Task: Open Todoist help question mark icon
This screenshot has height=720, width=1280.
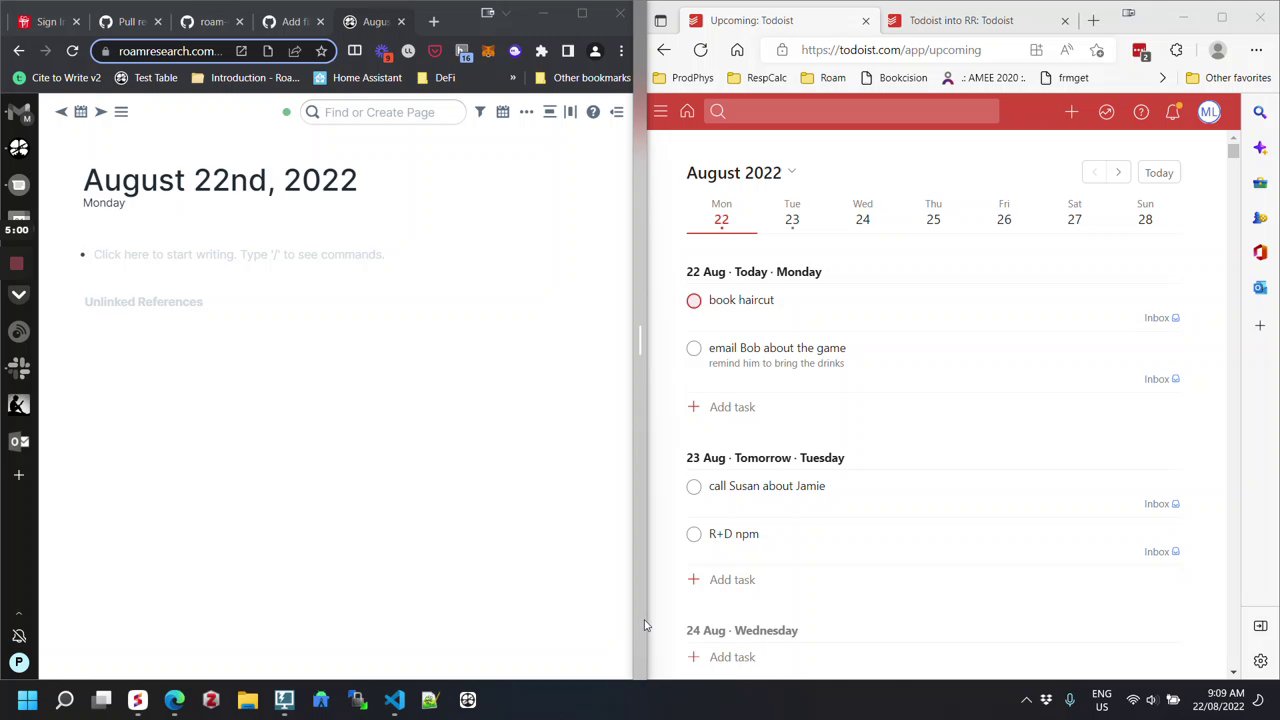Action: pos(1141,112)
